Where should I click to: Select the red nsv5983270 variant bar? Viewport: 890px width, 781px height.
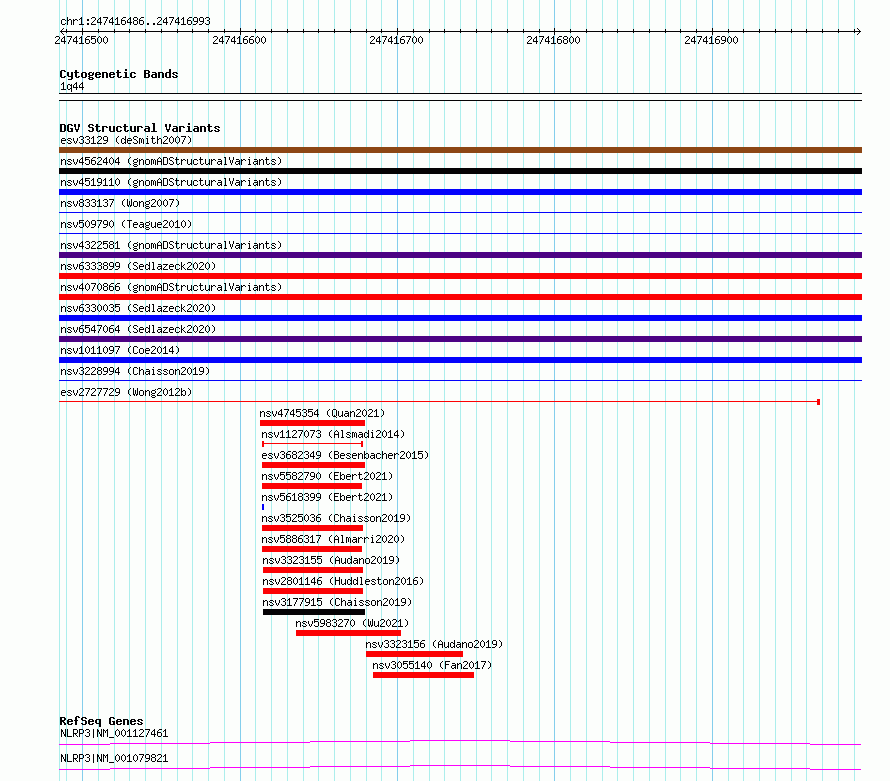click(349, 633)
